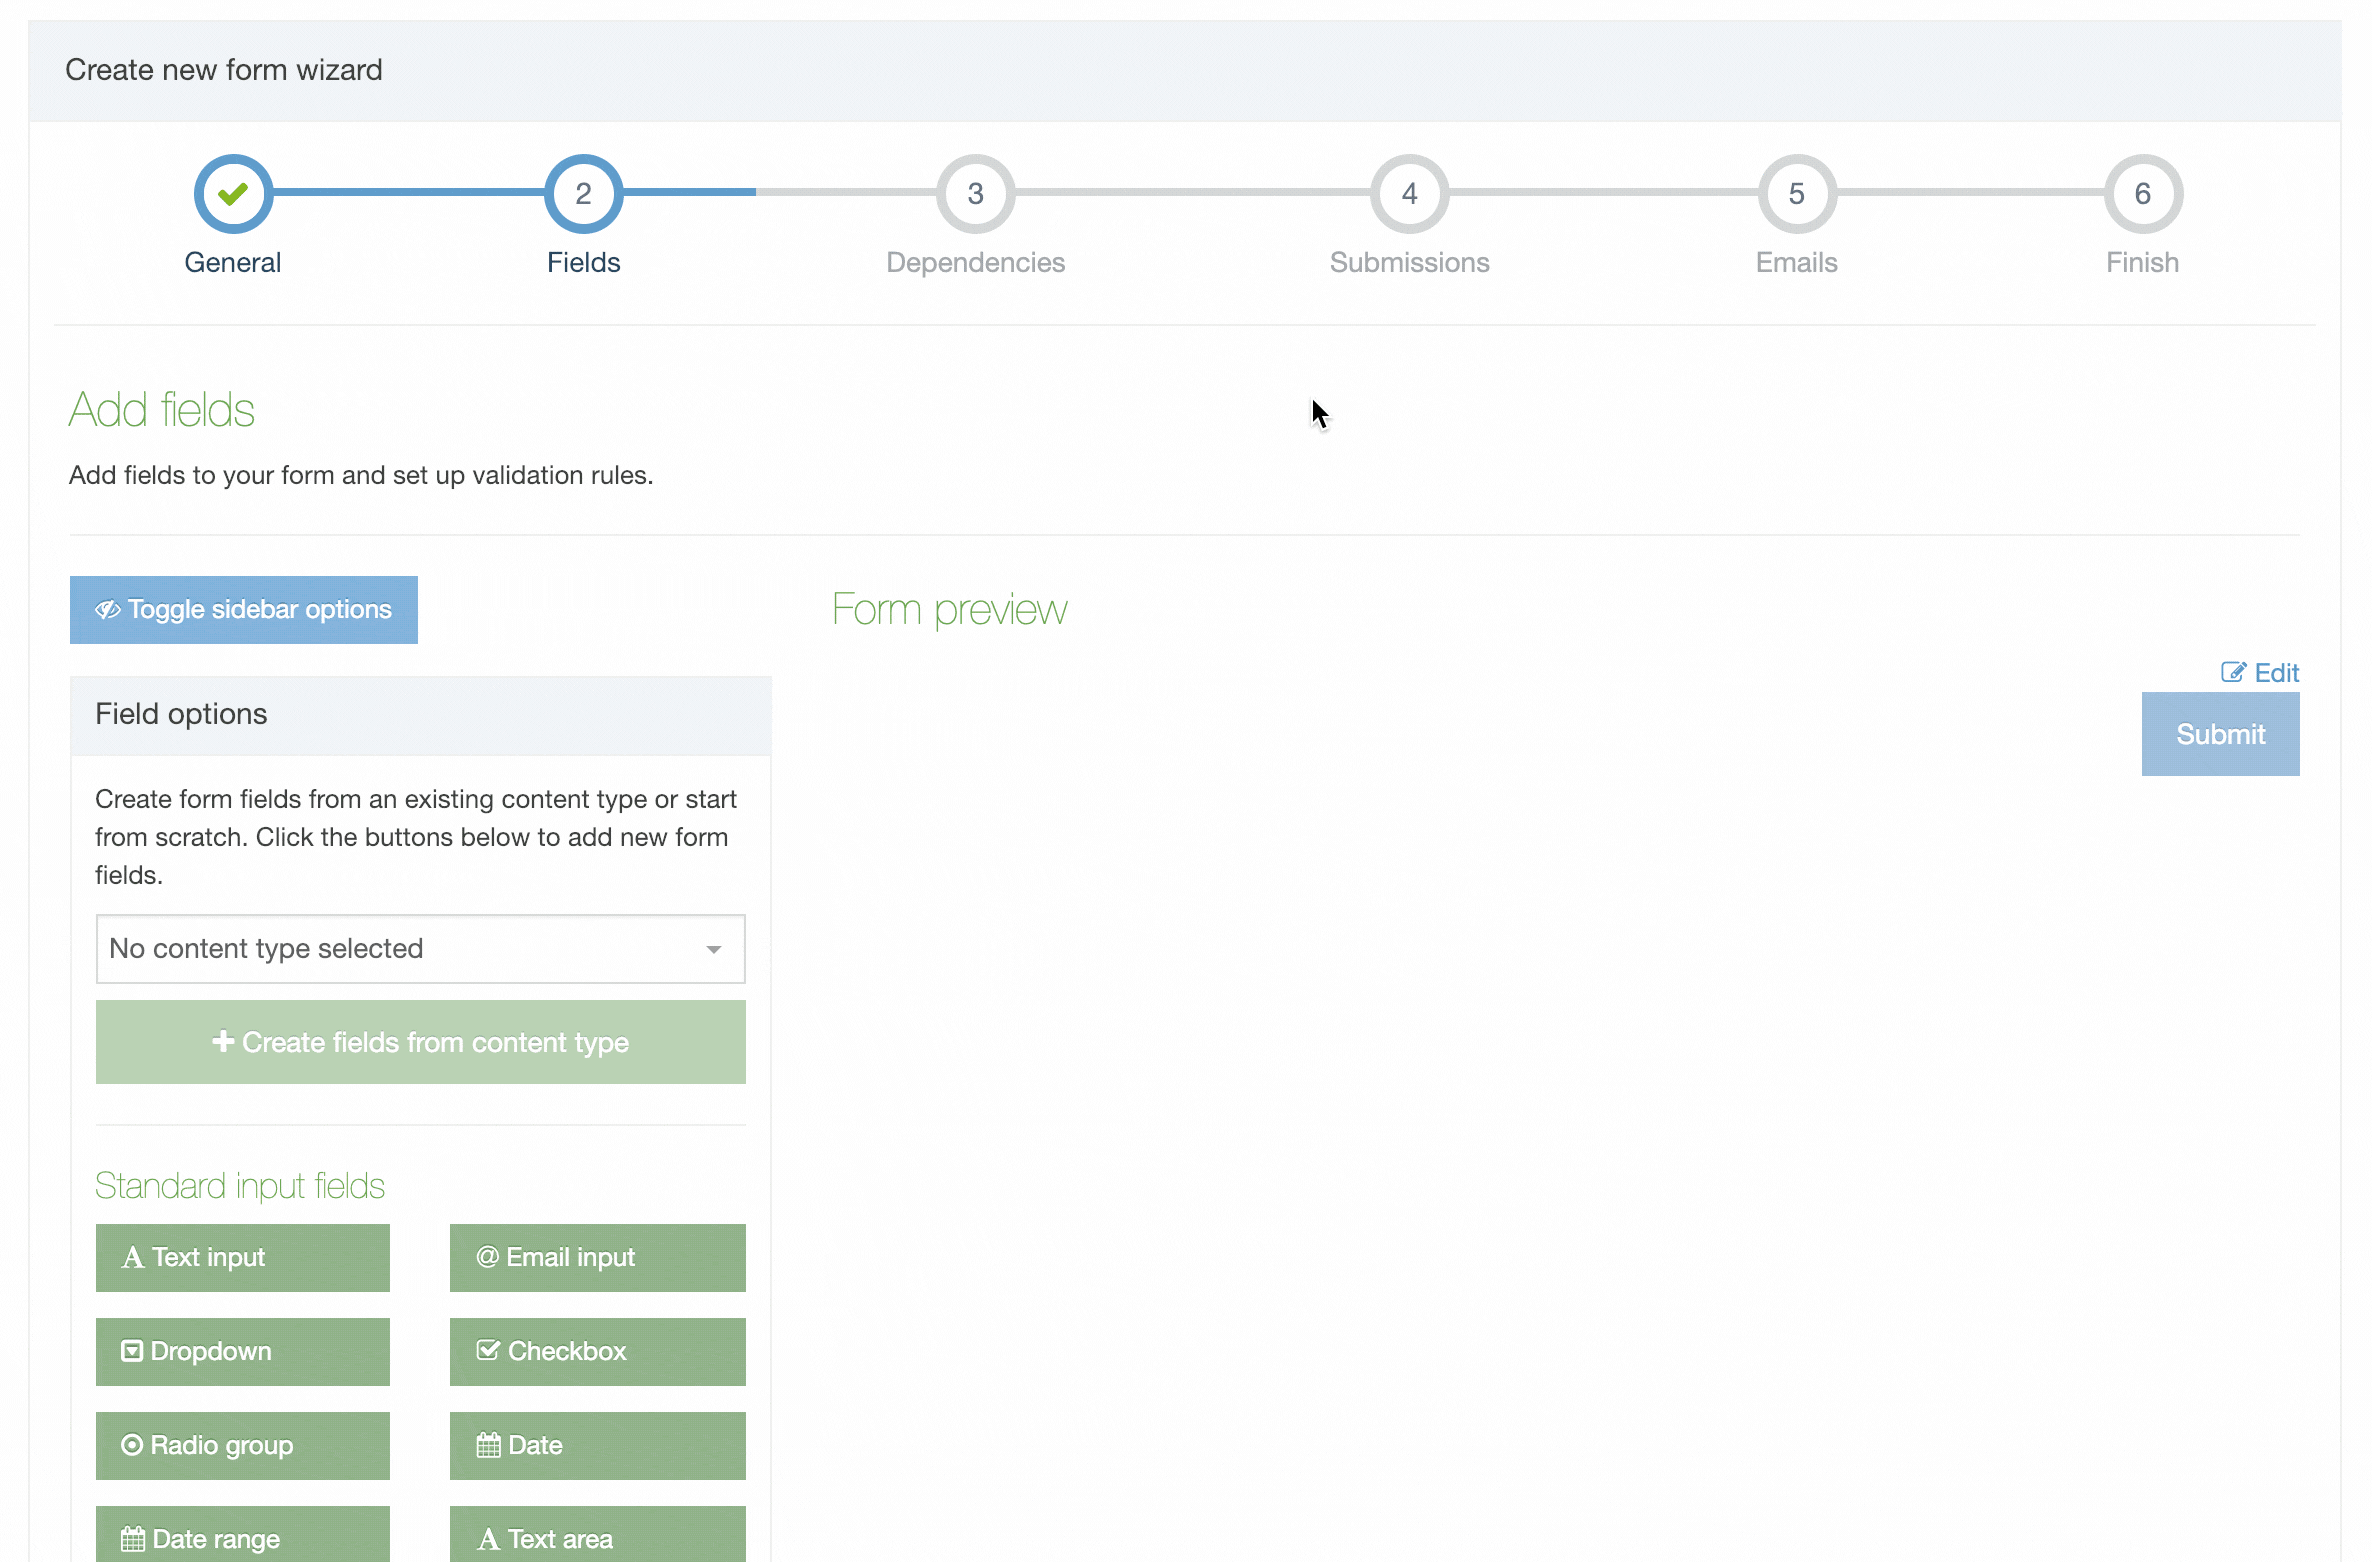Click the Fields step circle numbered 2
The width and height of the screenshot is (2372, 1562).
tap(583, 193)
